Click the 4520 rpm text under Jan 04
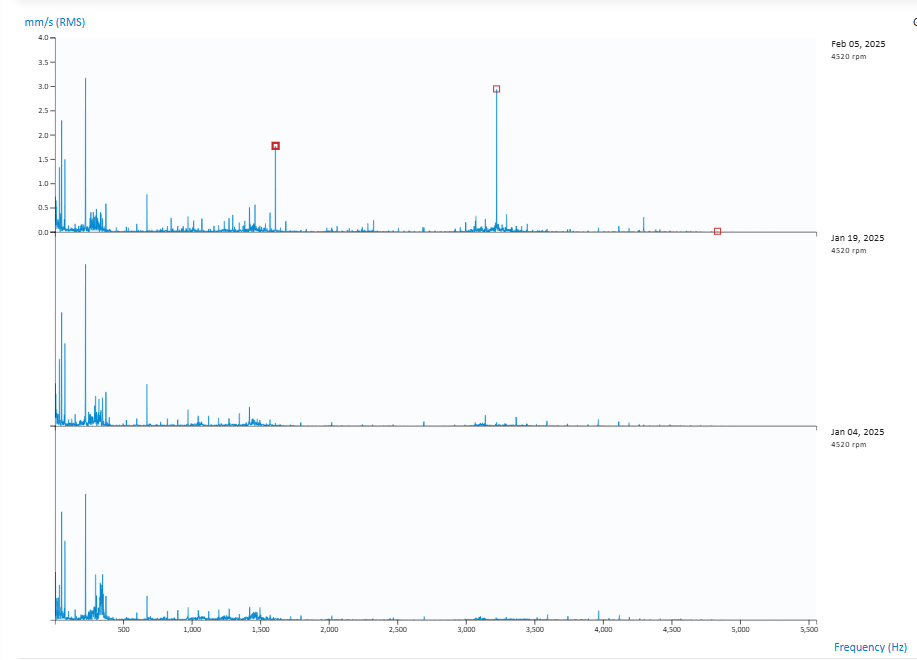 pyautogui.click(x=848, y=444)
